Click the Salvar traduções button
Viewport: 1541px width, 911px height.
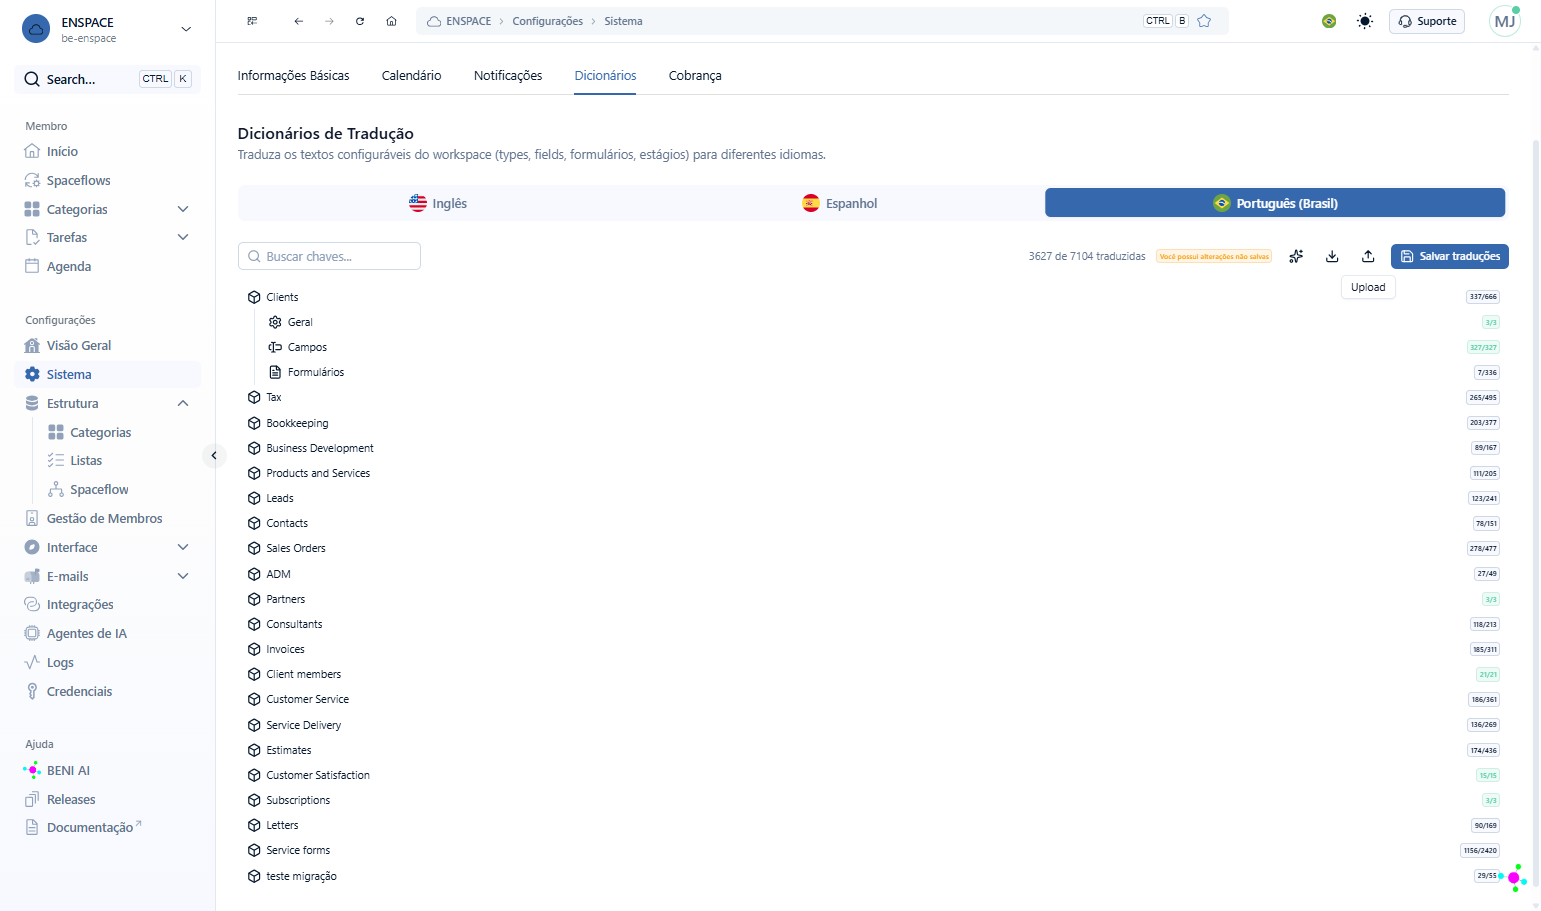(1450, 256)
